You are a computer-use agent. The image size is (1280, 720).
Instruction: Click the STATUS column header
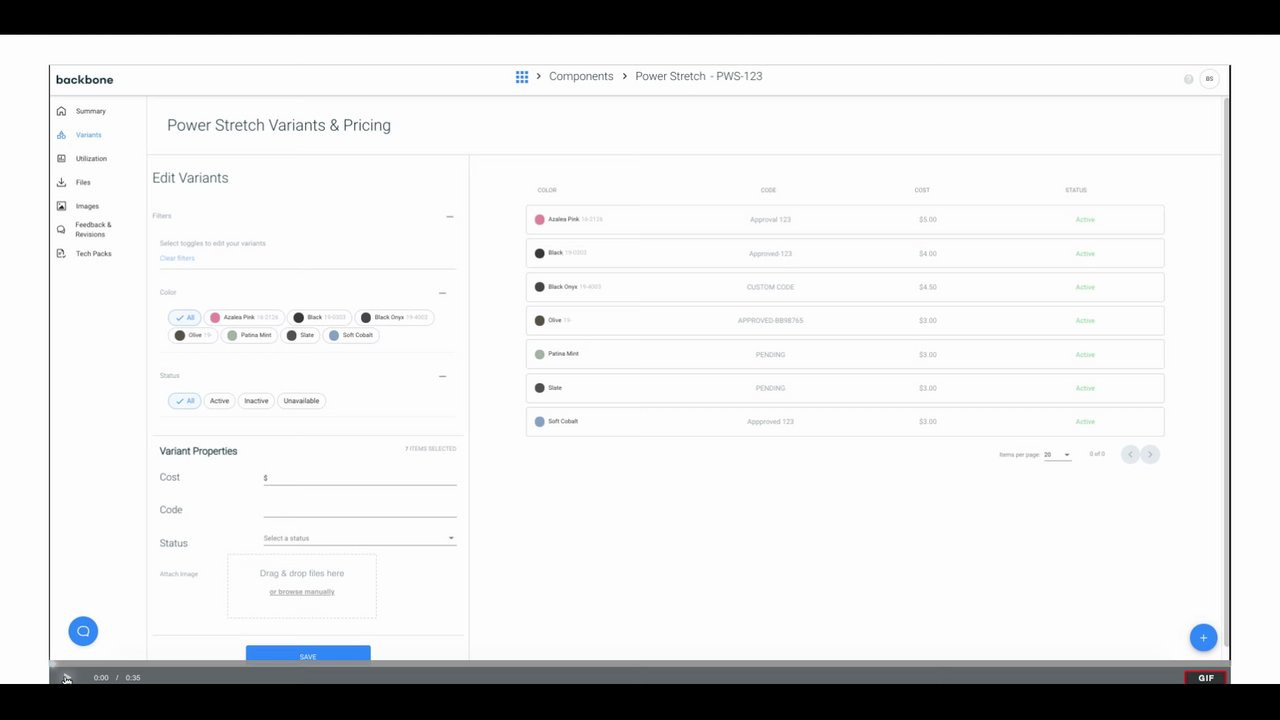tap(1076, 190)
